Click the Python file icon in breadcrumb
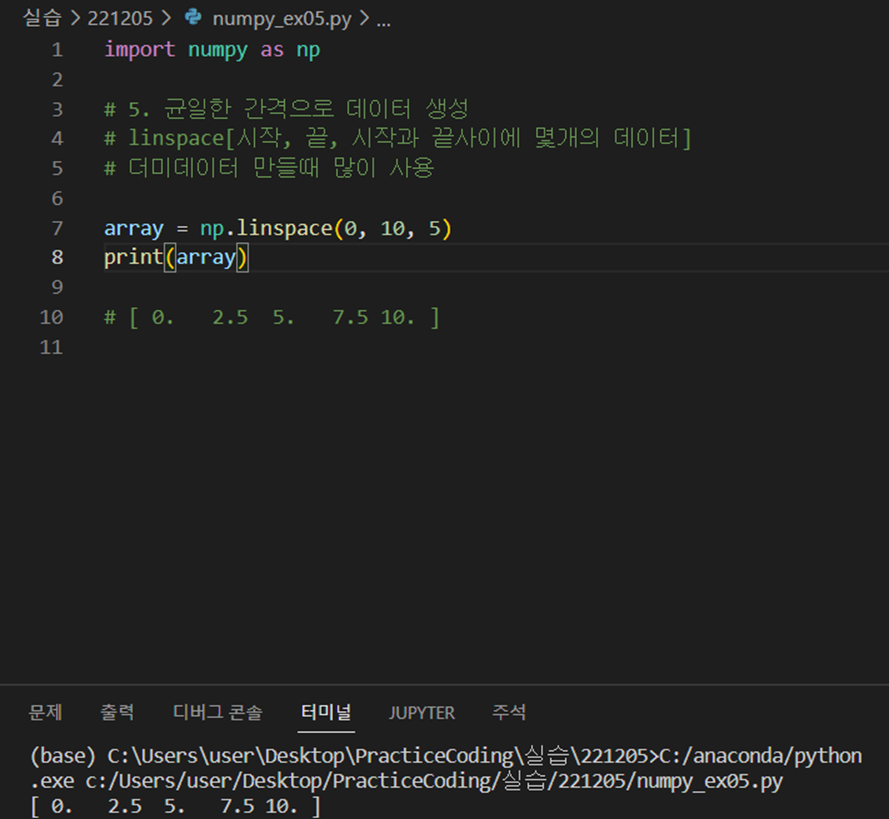Screen dimensions: 889x819 coord(193,18)
